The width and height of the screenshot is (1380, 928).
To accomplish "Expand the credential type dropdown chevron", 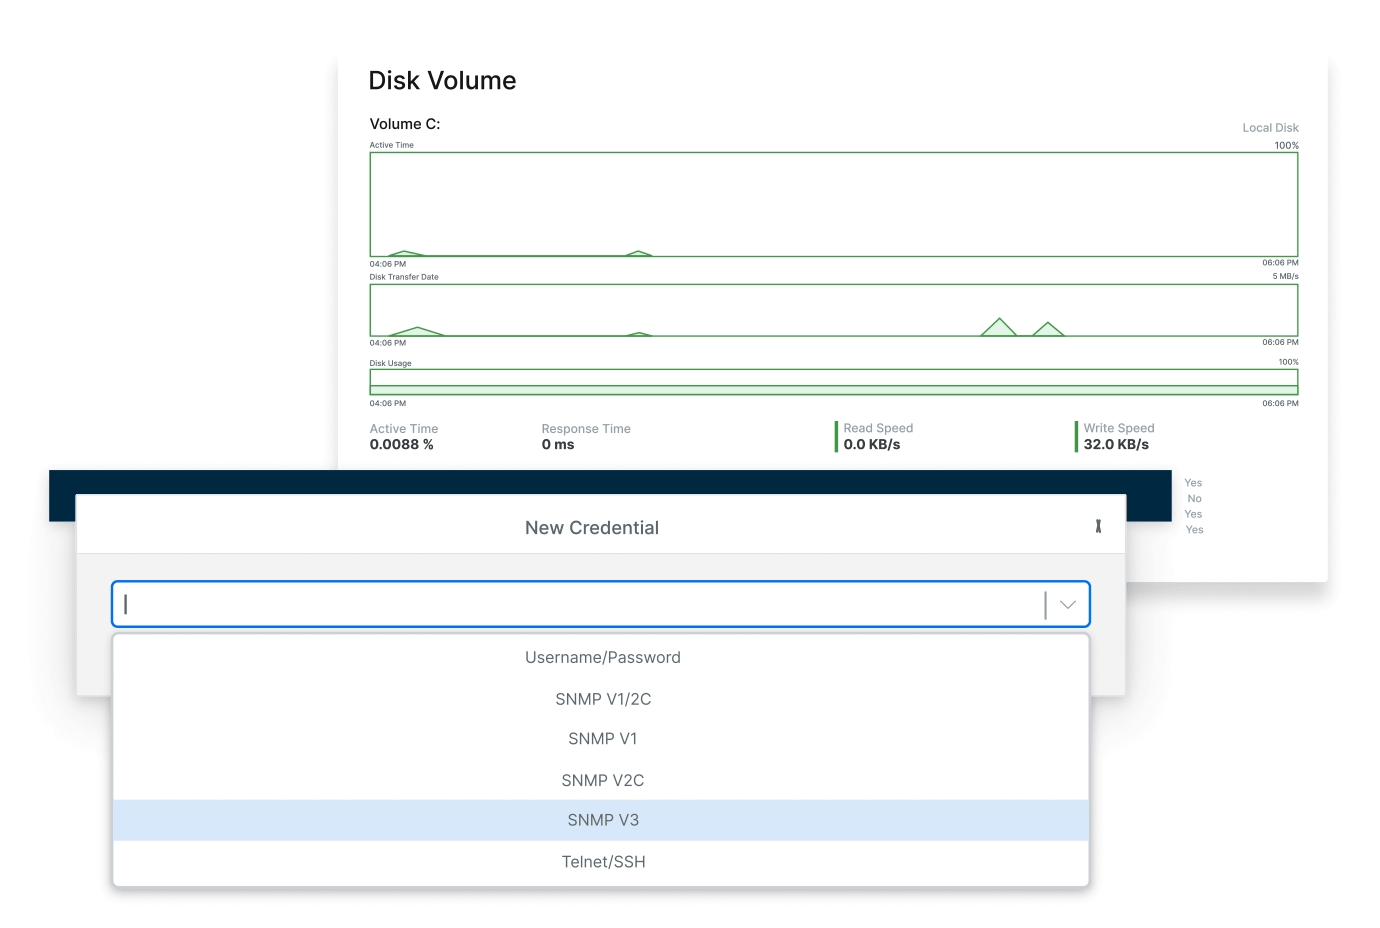I will tap(1067, 604).
